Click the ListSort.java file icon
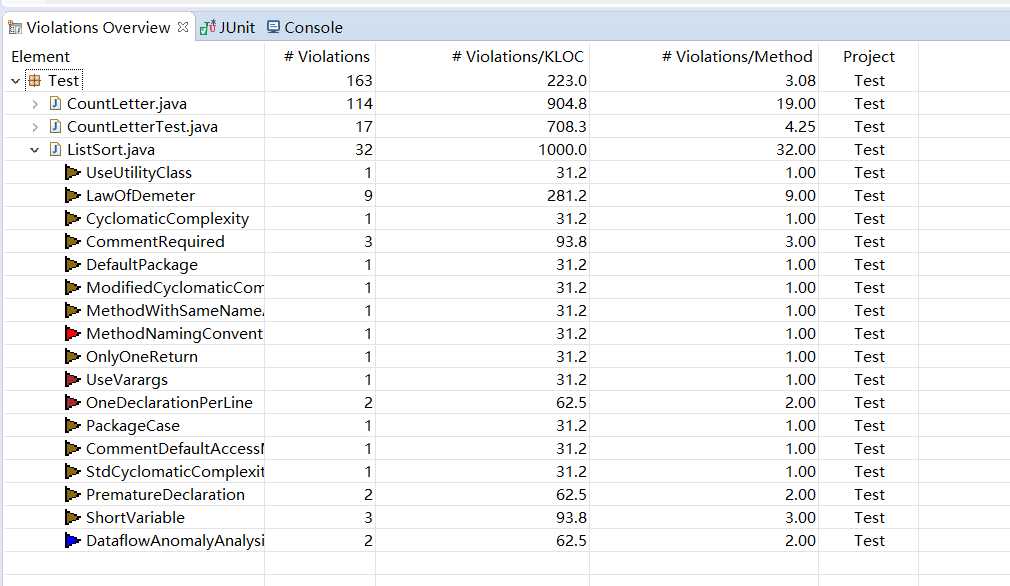The image size is (1010, 586). coord(55,149)
